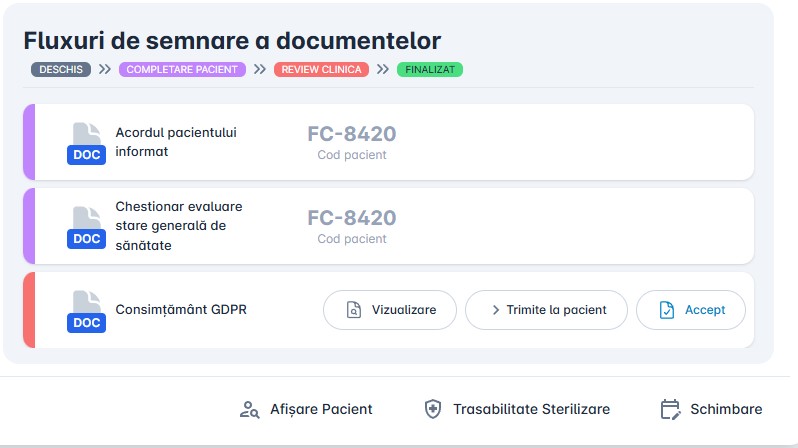Select the DESCHIS status badge

pos(61,70)
